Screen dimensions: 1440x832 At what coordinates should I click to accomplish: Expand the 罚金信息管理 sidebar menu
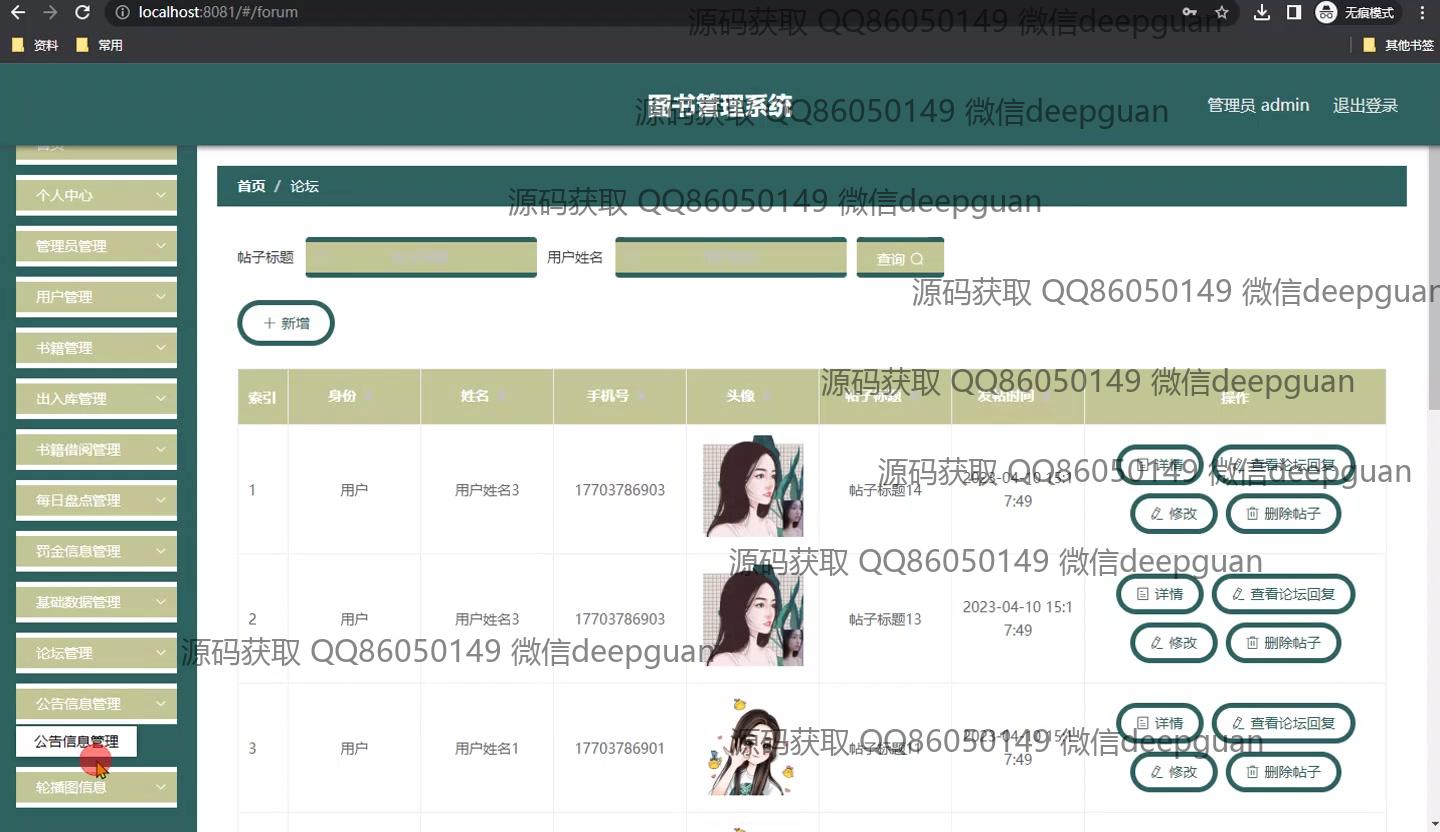(96, 551)
